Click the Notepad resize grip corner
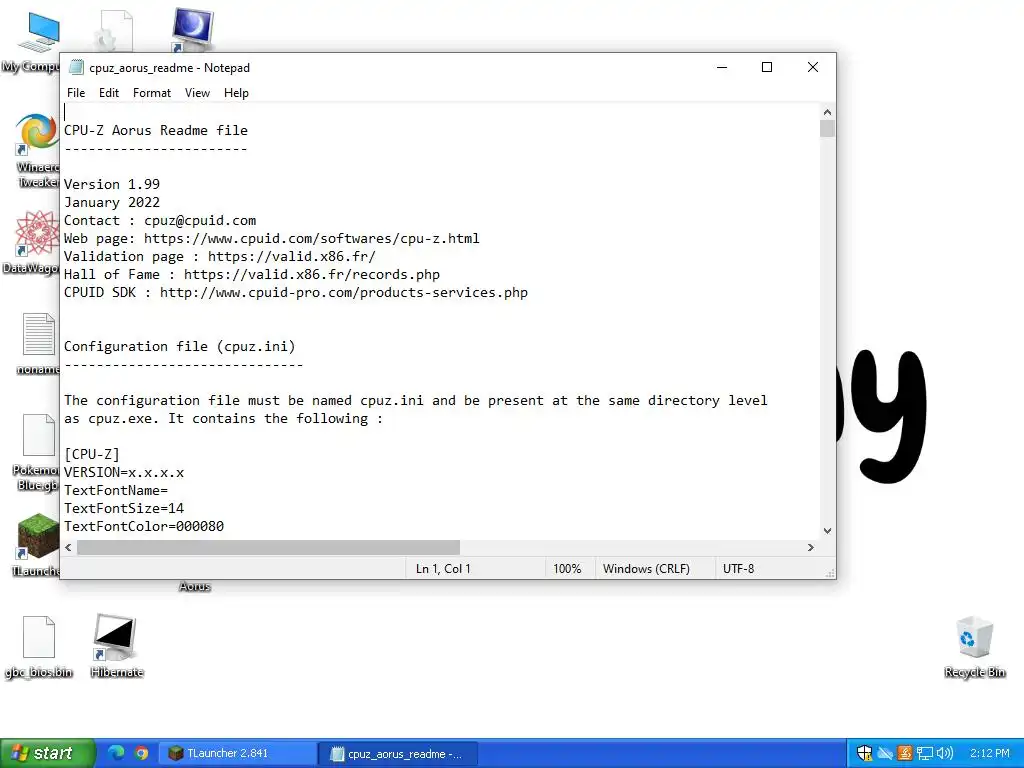 (x=830, y=573)
